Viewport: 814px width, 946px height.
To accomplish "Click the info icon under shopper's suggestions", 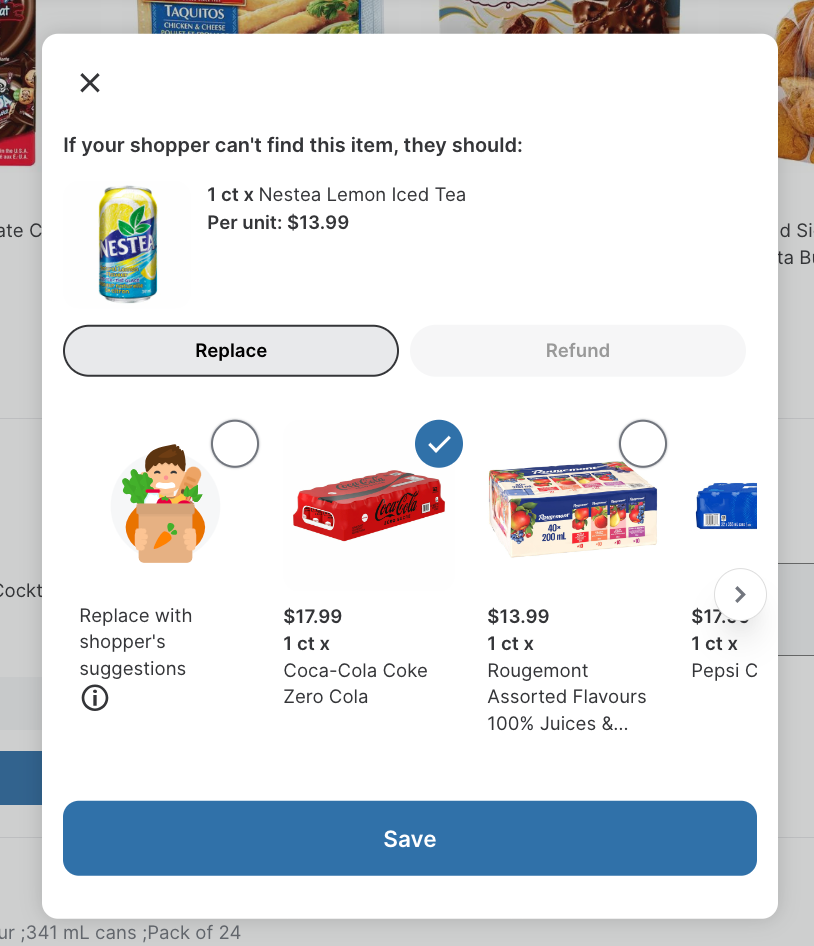I will (95, 698).
